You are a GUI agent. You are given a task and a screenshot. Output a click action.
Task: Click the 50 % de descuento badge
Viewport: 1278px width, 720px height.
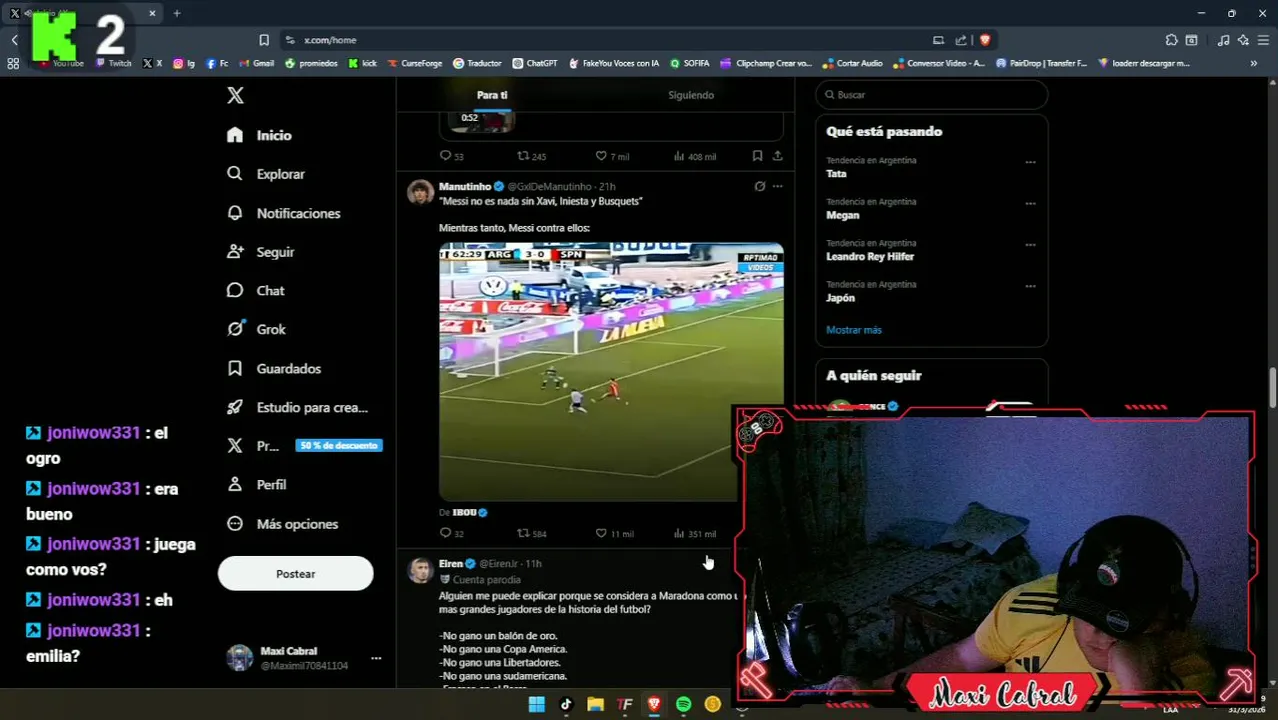(339, 446)
